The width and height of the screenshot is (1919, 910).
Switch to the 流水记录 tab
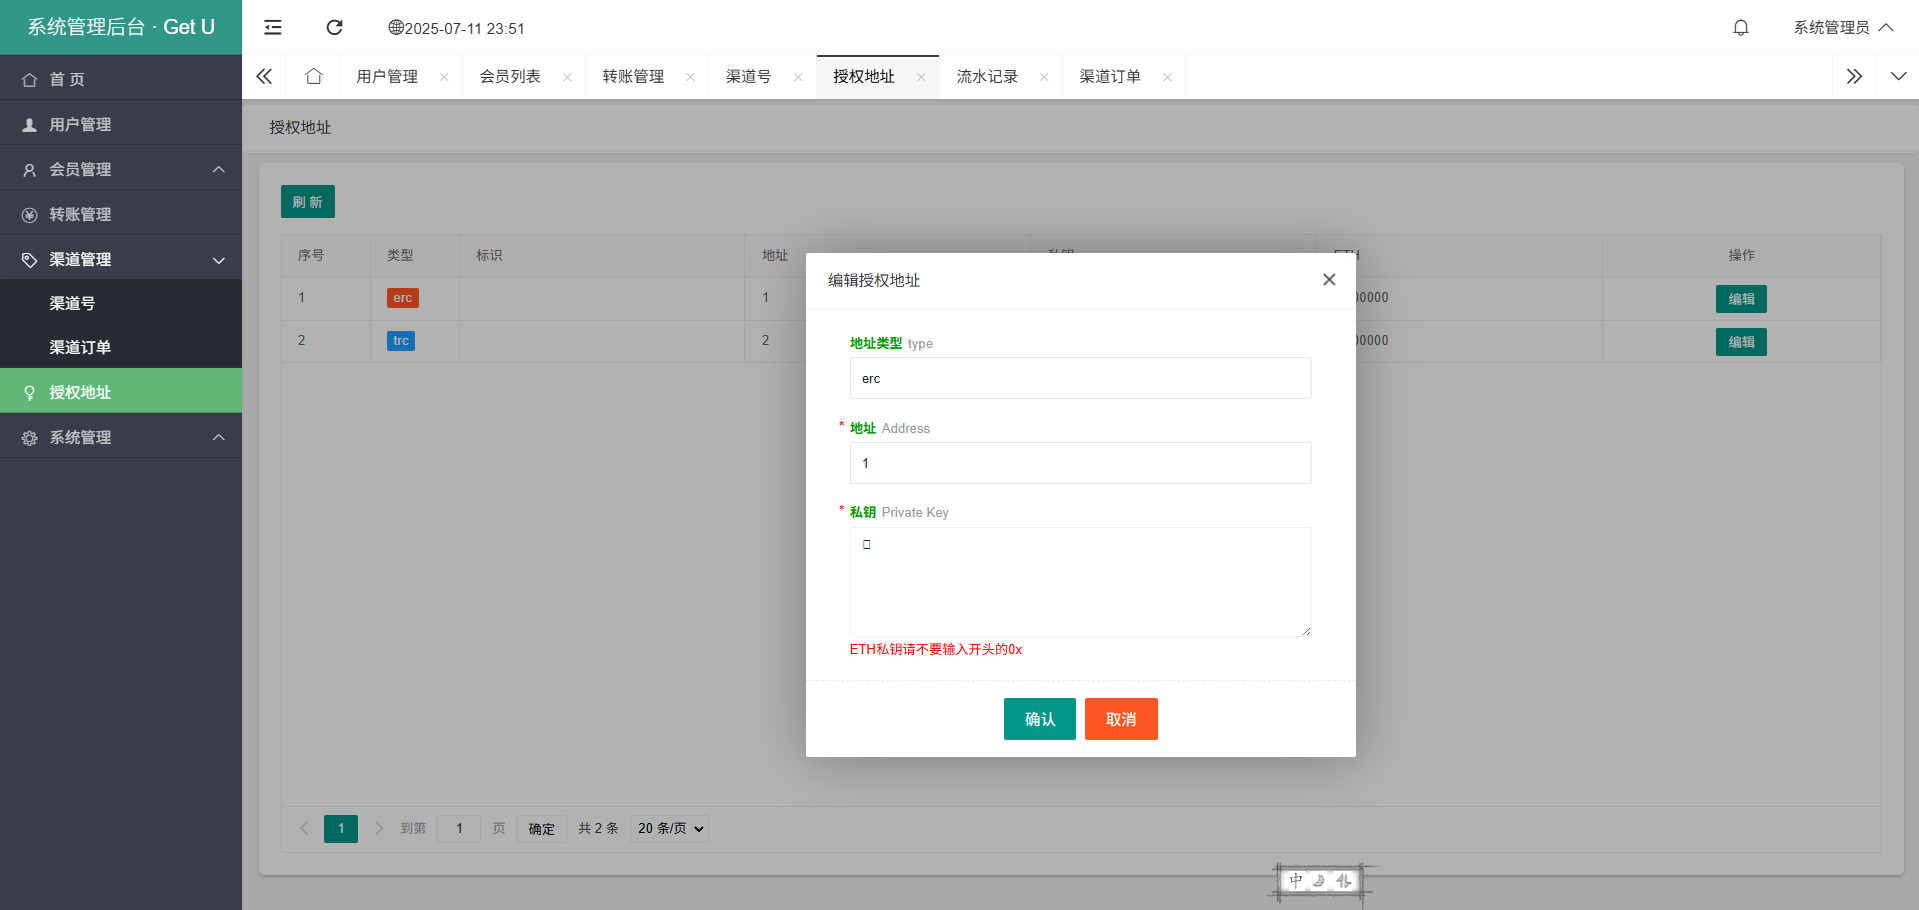tap(987, 77)
